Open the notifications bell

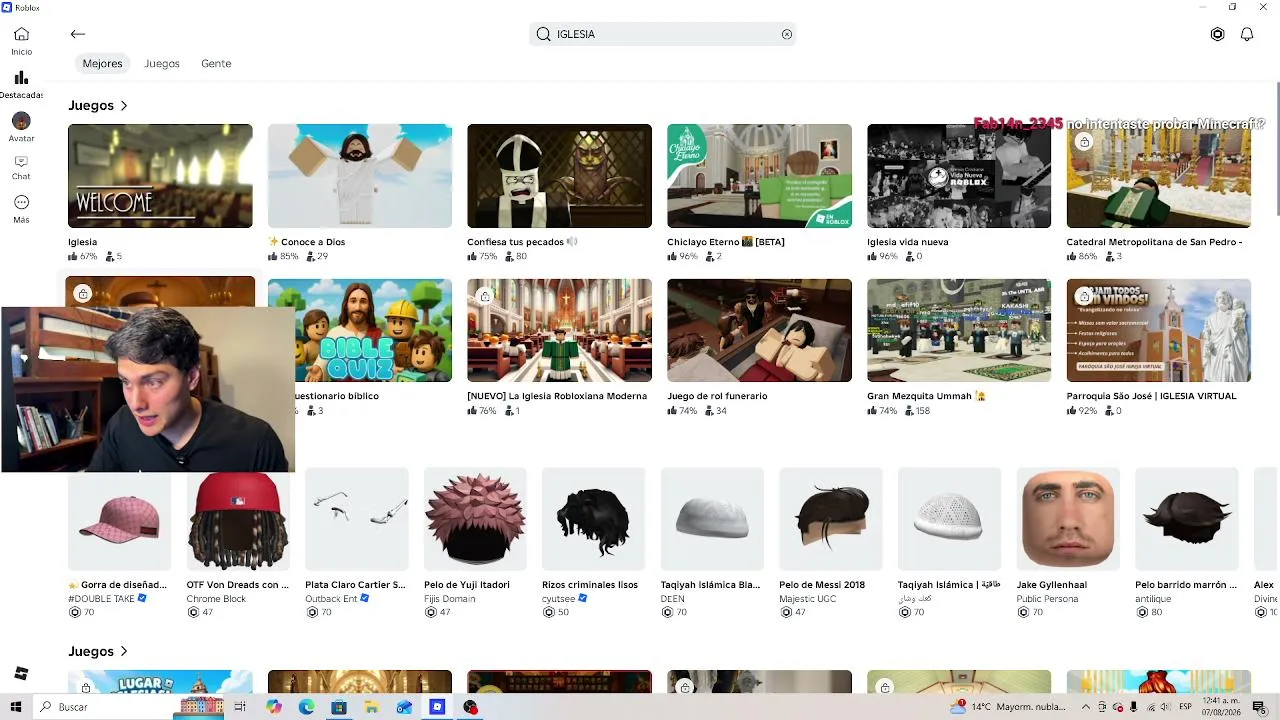[x=1247, y=34]
